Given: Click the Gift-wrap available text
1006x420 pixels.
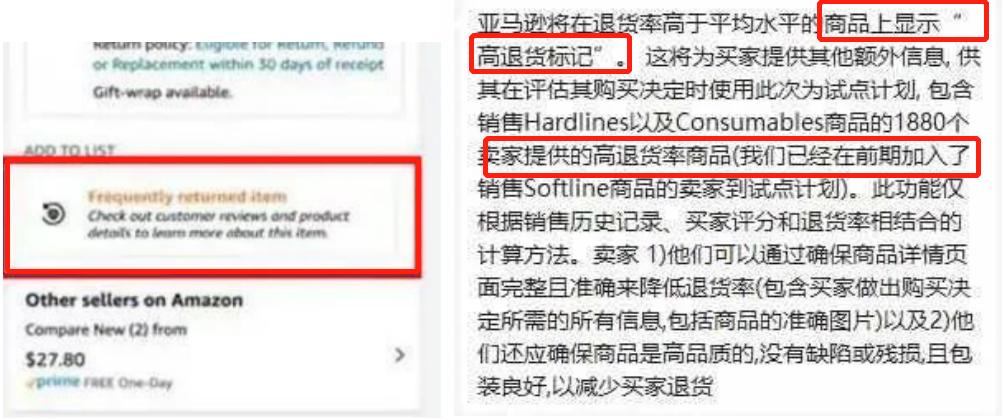Looking at the screenshot, I should point(162,92).
